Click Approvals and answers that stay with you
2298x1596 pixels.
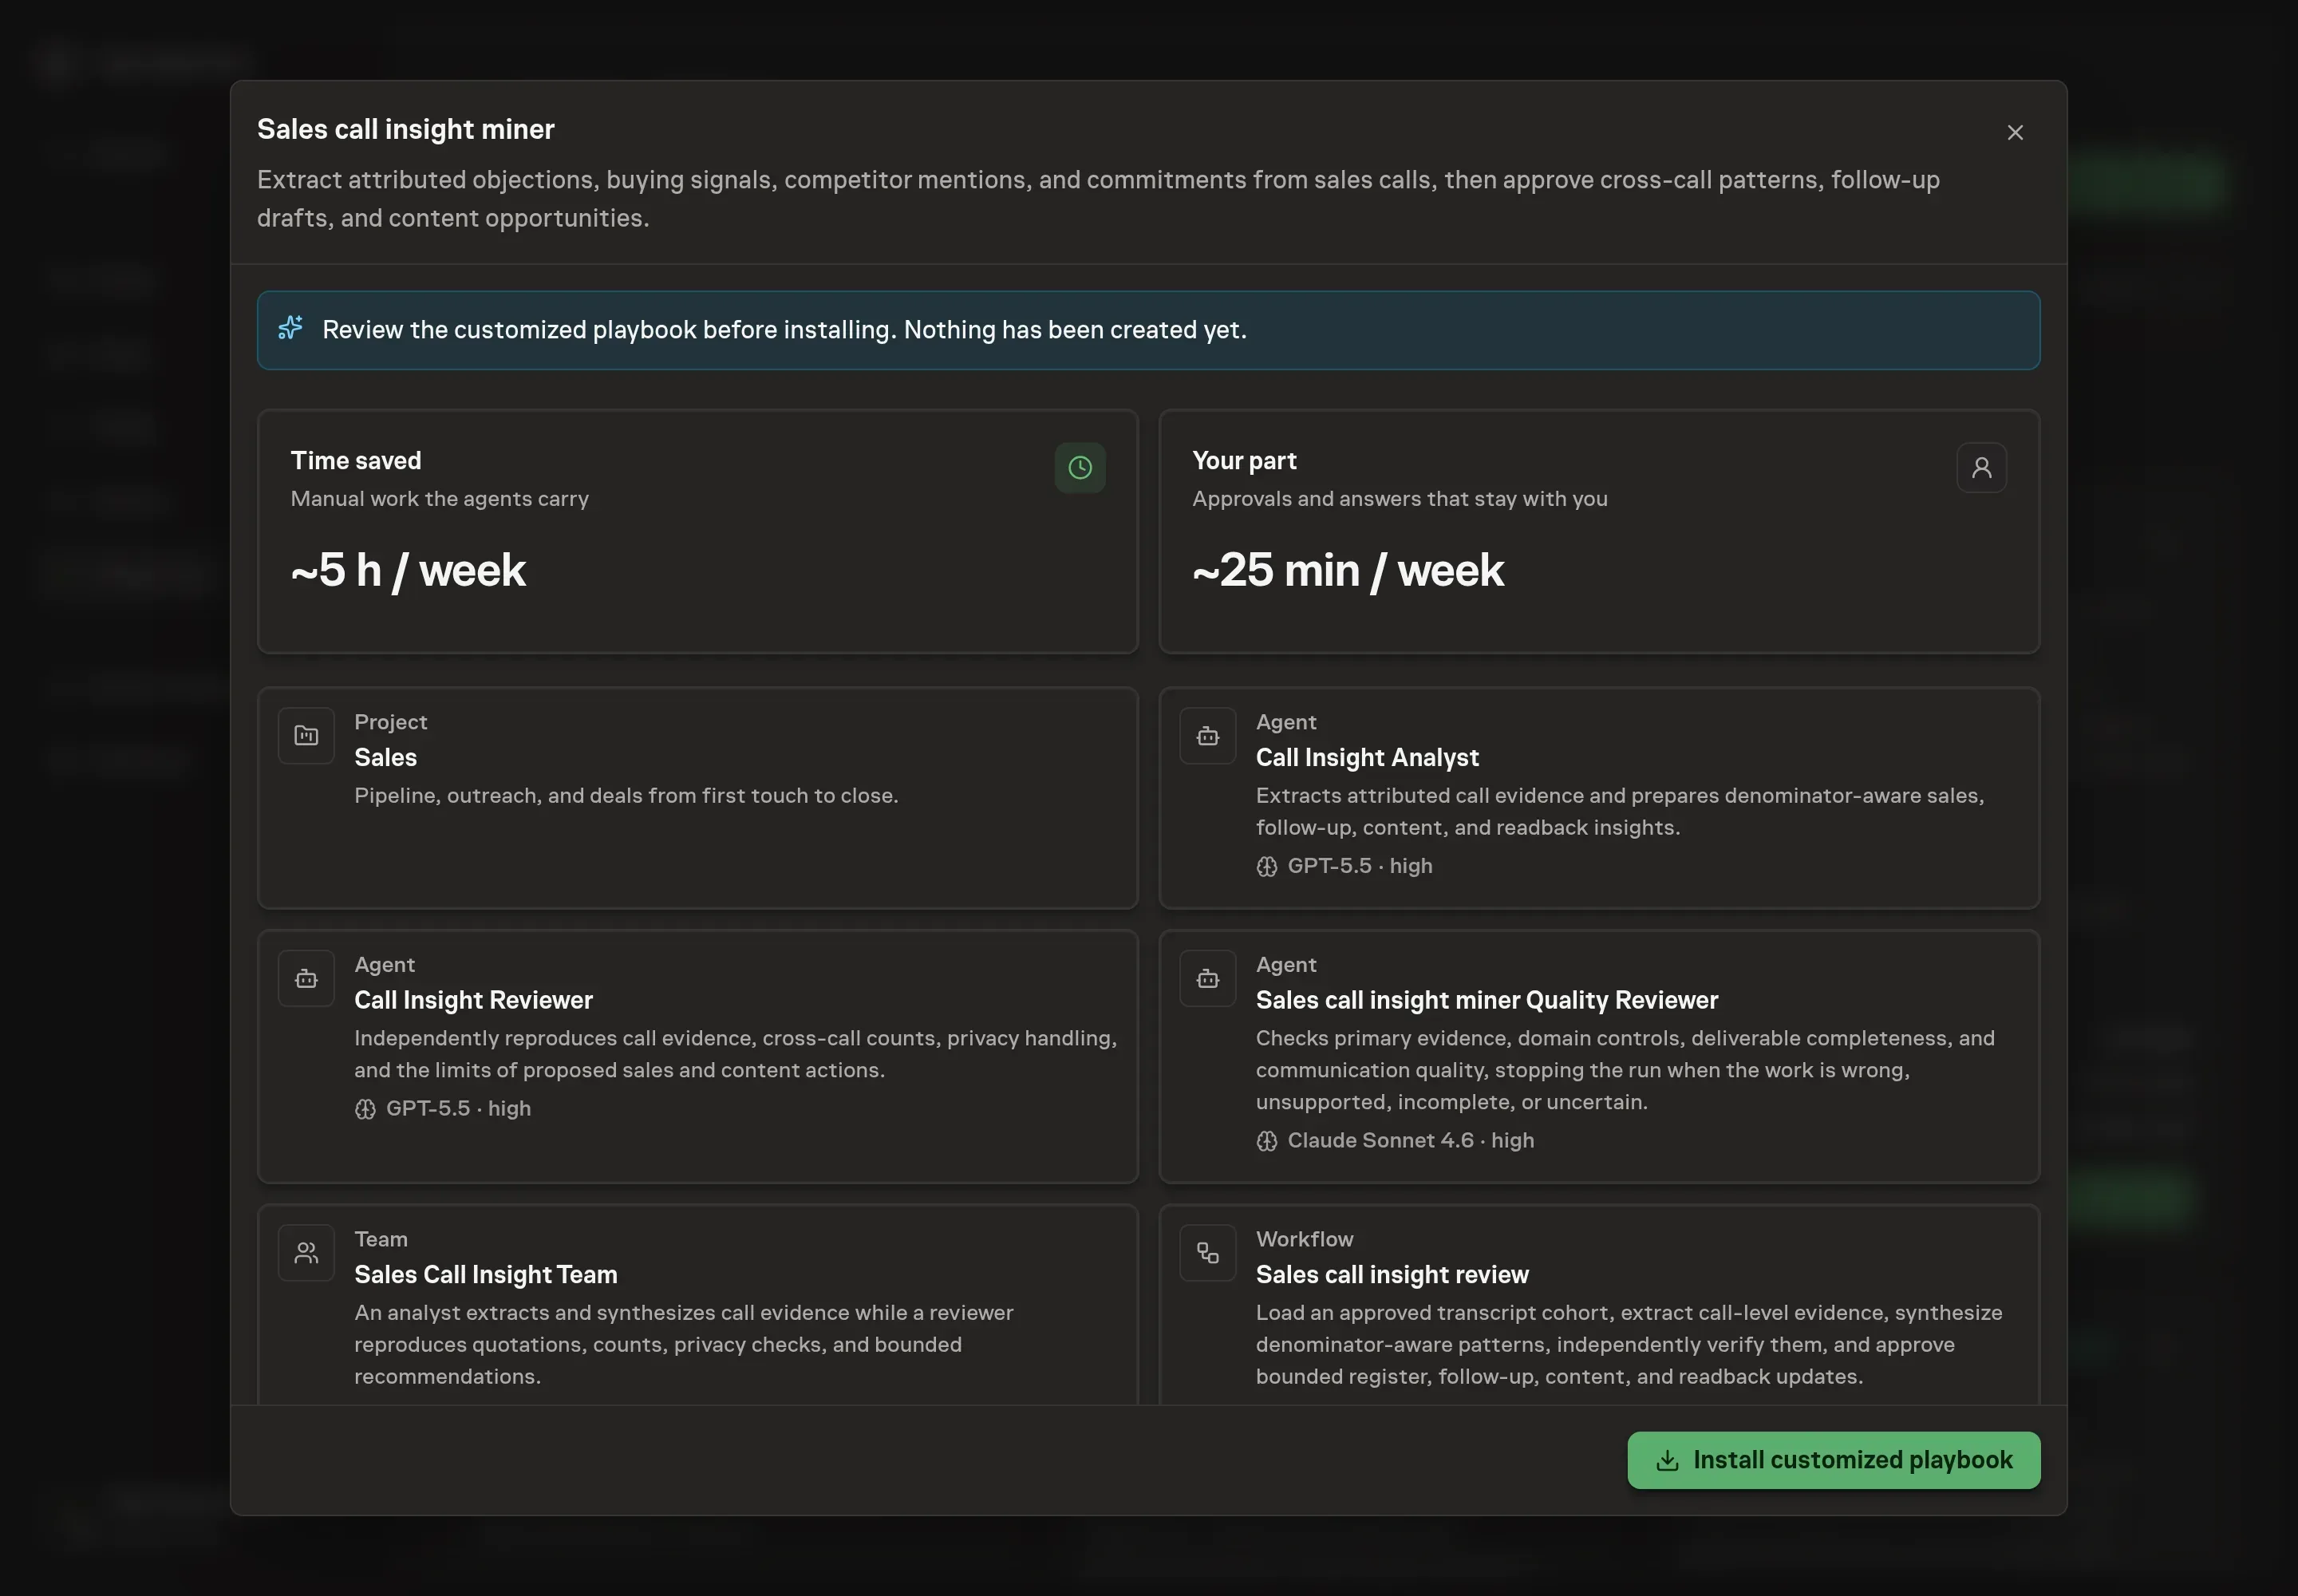(1399, 498)
